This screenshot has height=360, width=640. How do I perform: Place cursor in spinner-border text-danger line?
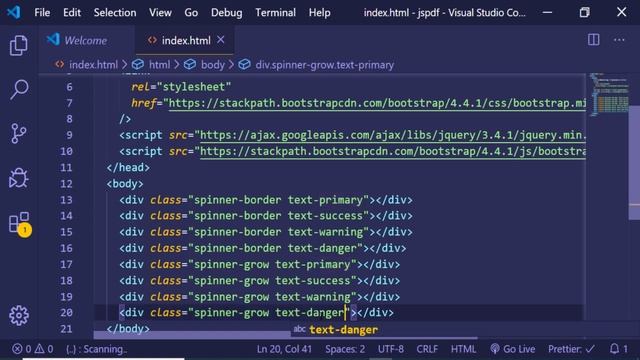tap(262, 248)
